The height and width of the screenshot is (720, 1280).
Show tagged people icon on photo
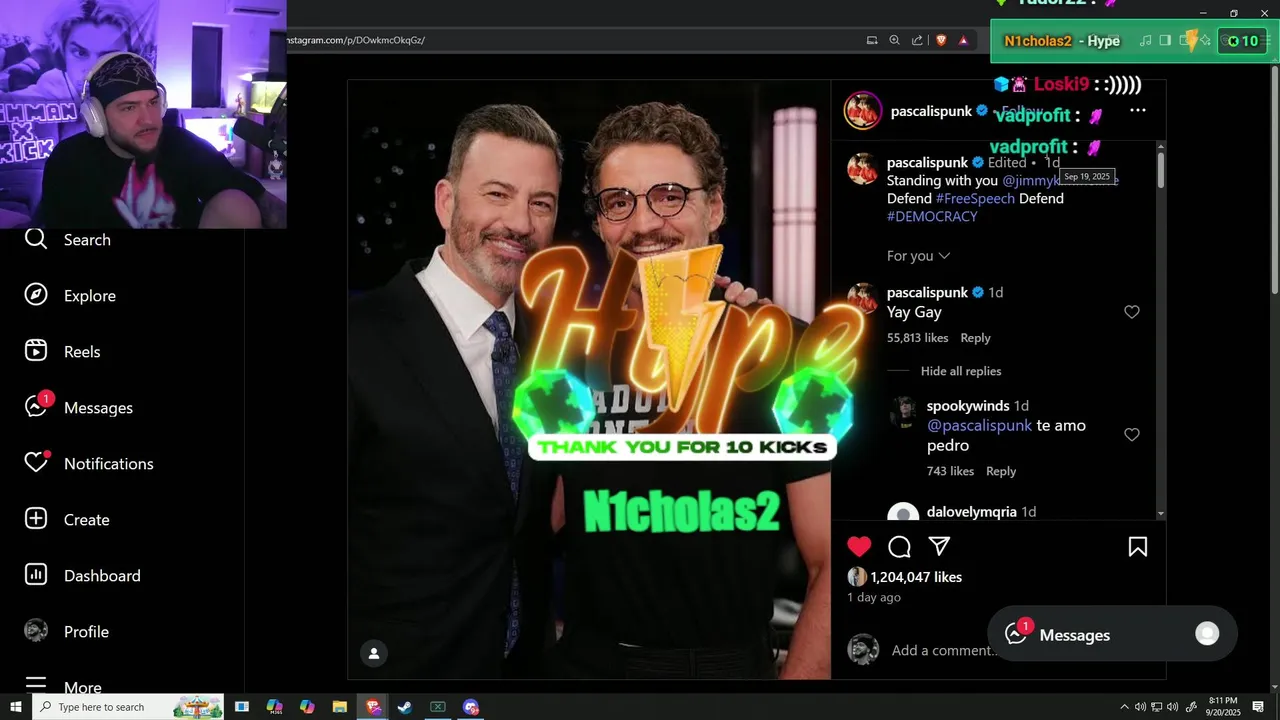coord(374,653)
